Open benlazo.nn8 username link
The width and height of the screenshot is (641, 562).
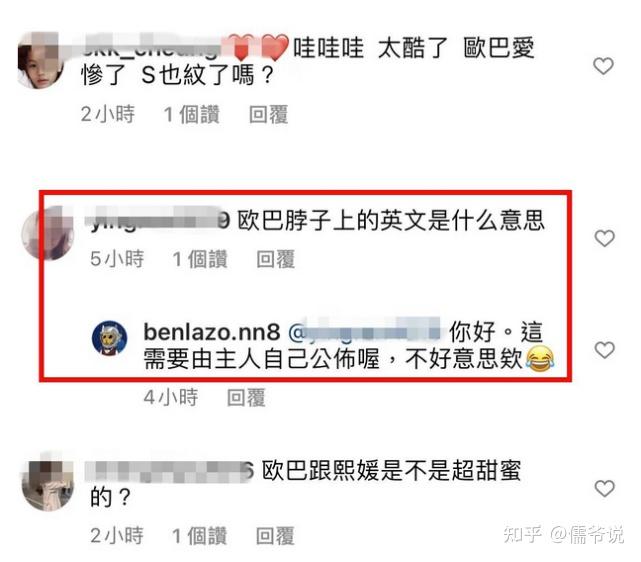point(212,332)
